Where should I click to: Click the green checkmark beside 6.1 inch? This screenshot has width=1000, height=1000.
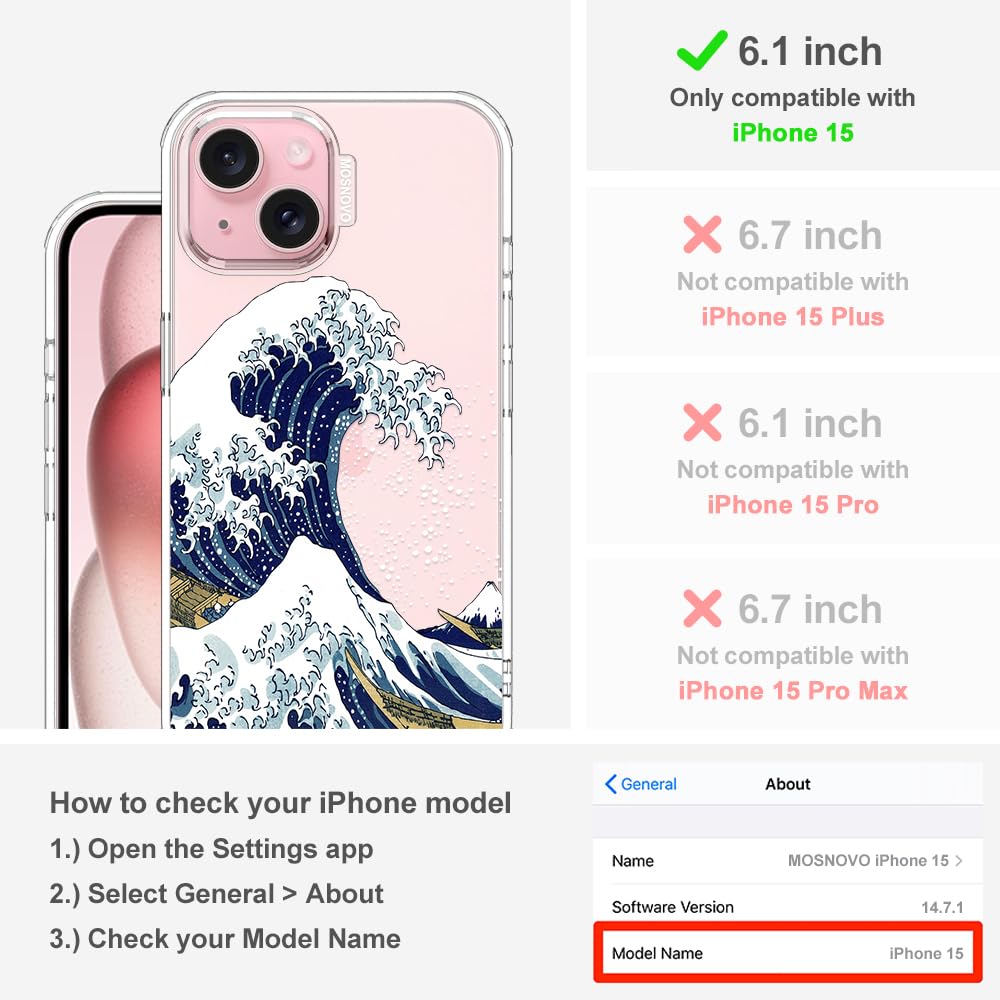[702, 50]
